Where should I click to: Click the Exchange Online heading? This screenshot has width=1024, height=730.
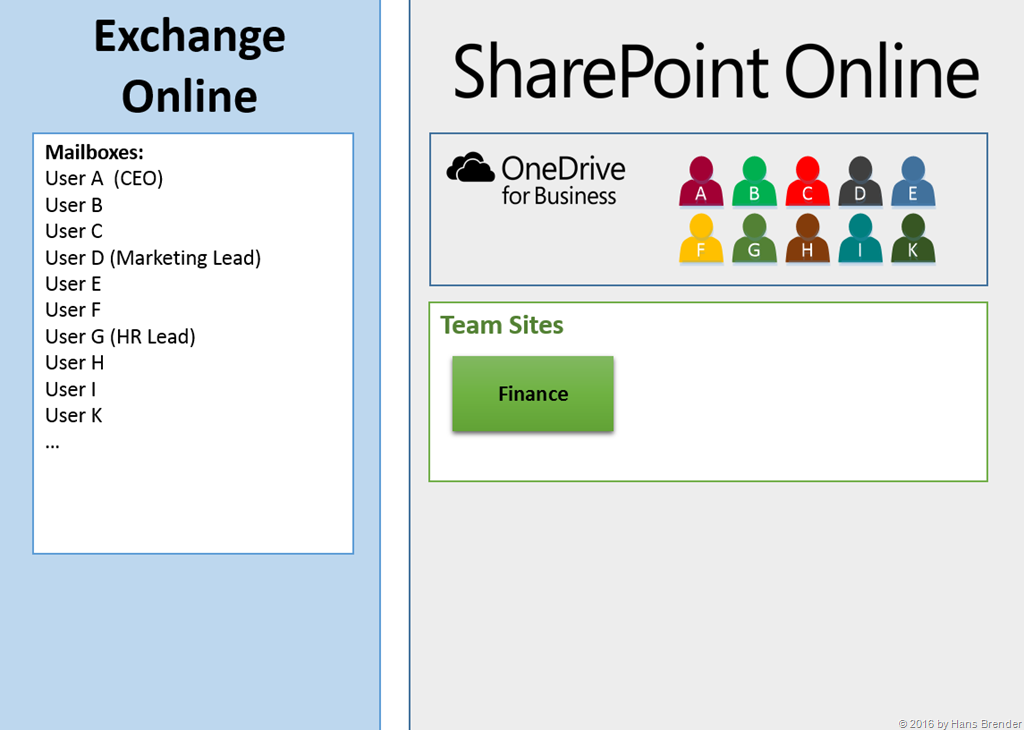tap(190, 67)
